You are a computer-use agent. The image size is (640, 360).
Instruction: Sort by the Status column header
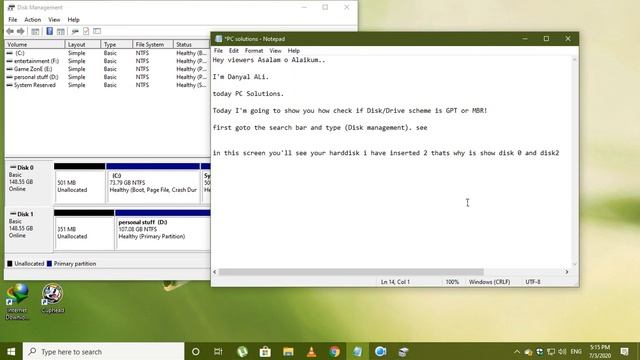[191, 44]
